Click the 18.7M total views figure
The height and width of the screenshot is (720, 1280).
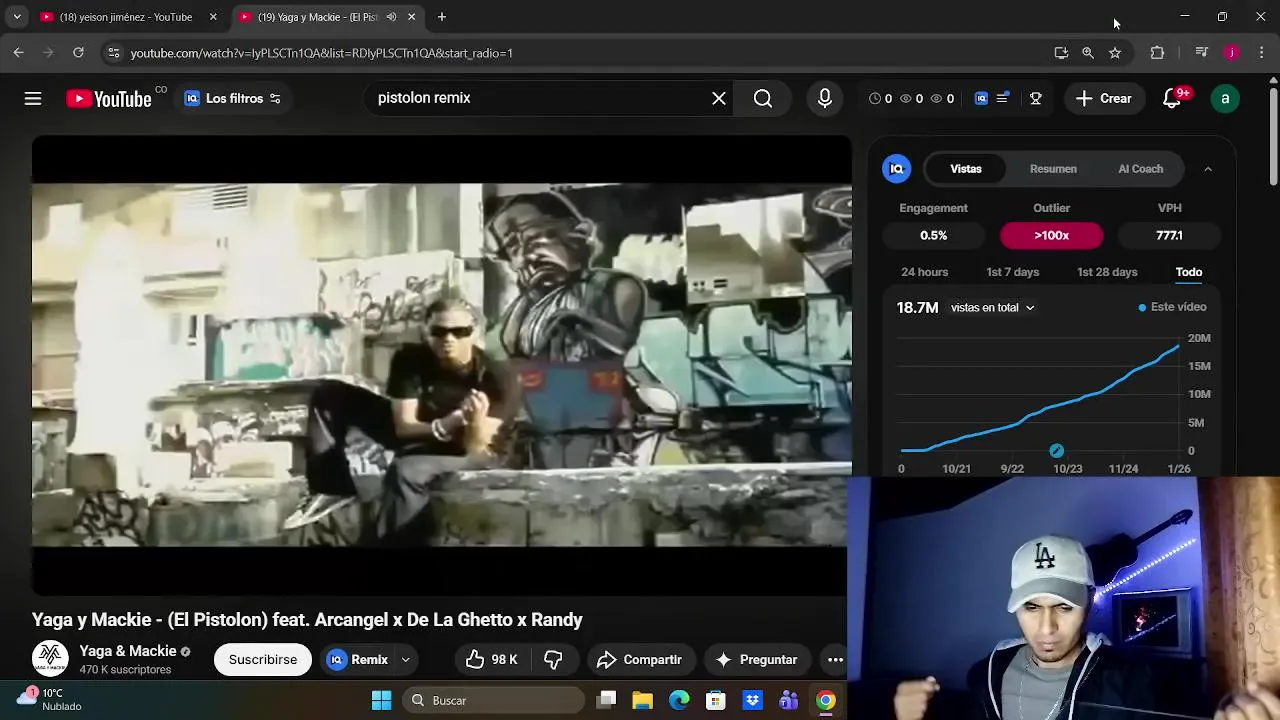coord(917,308)
